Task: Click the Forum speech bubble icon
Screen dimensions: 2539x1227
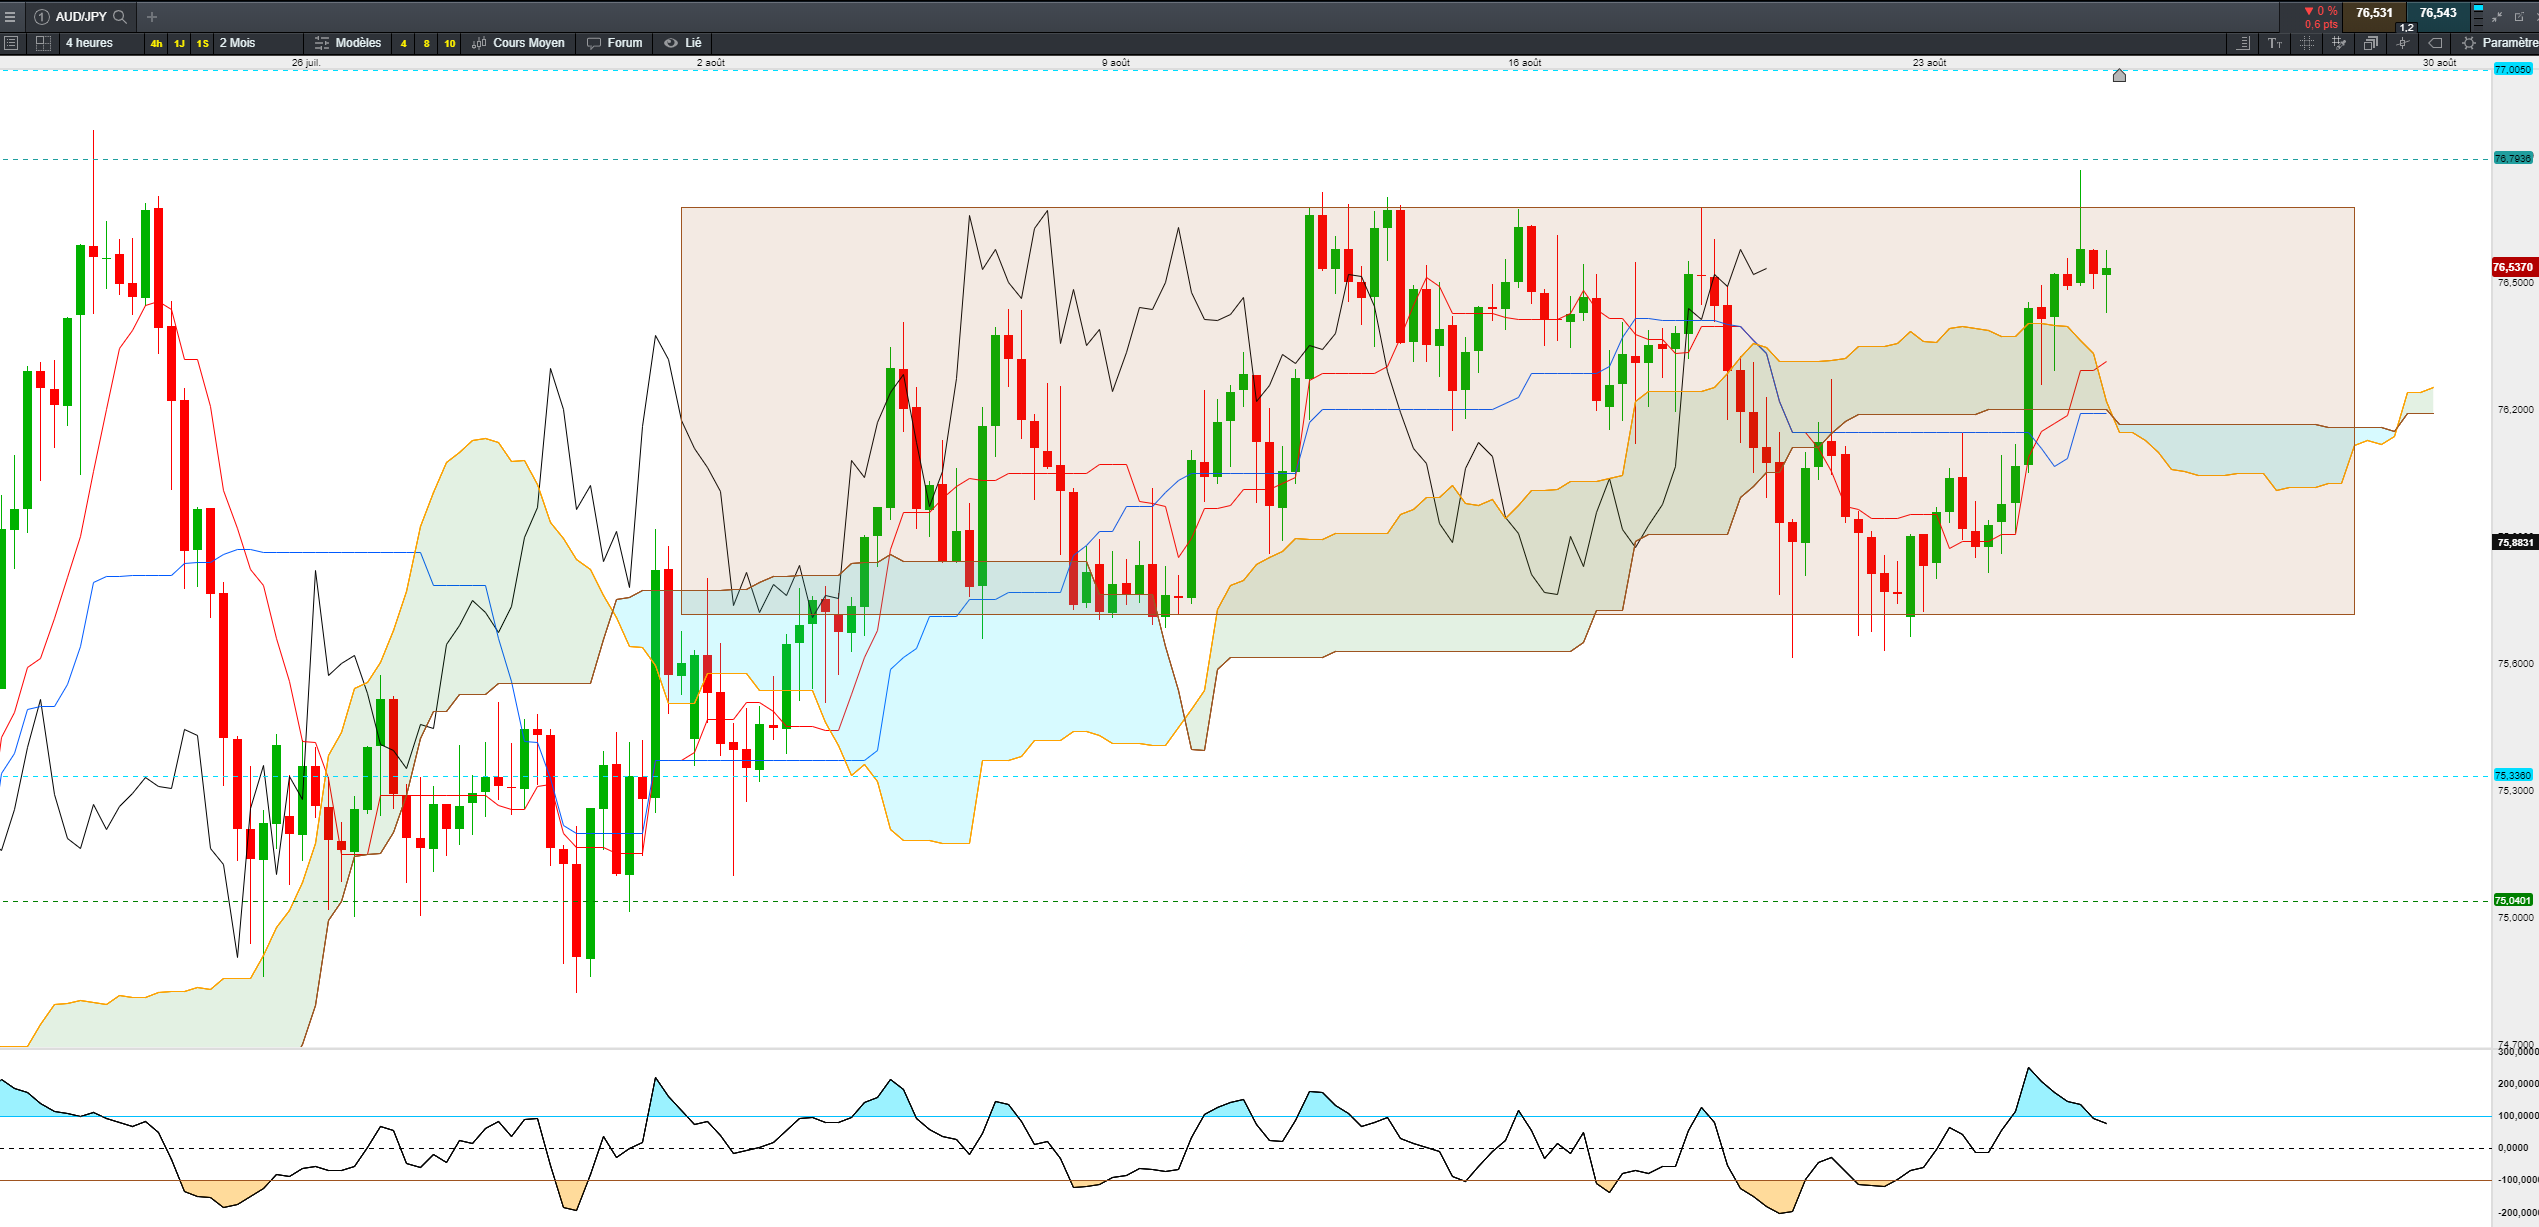Action: [x=594, y=43]
